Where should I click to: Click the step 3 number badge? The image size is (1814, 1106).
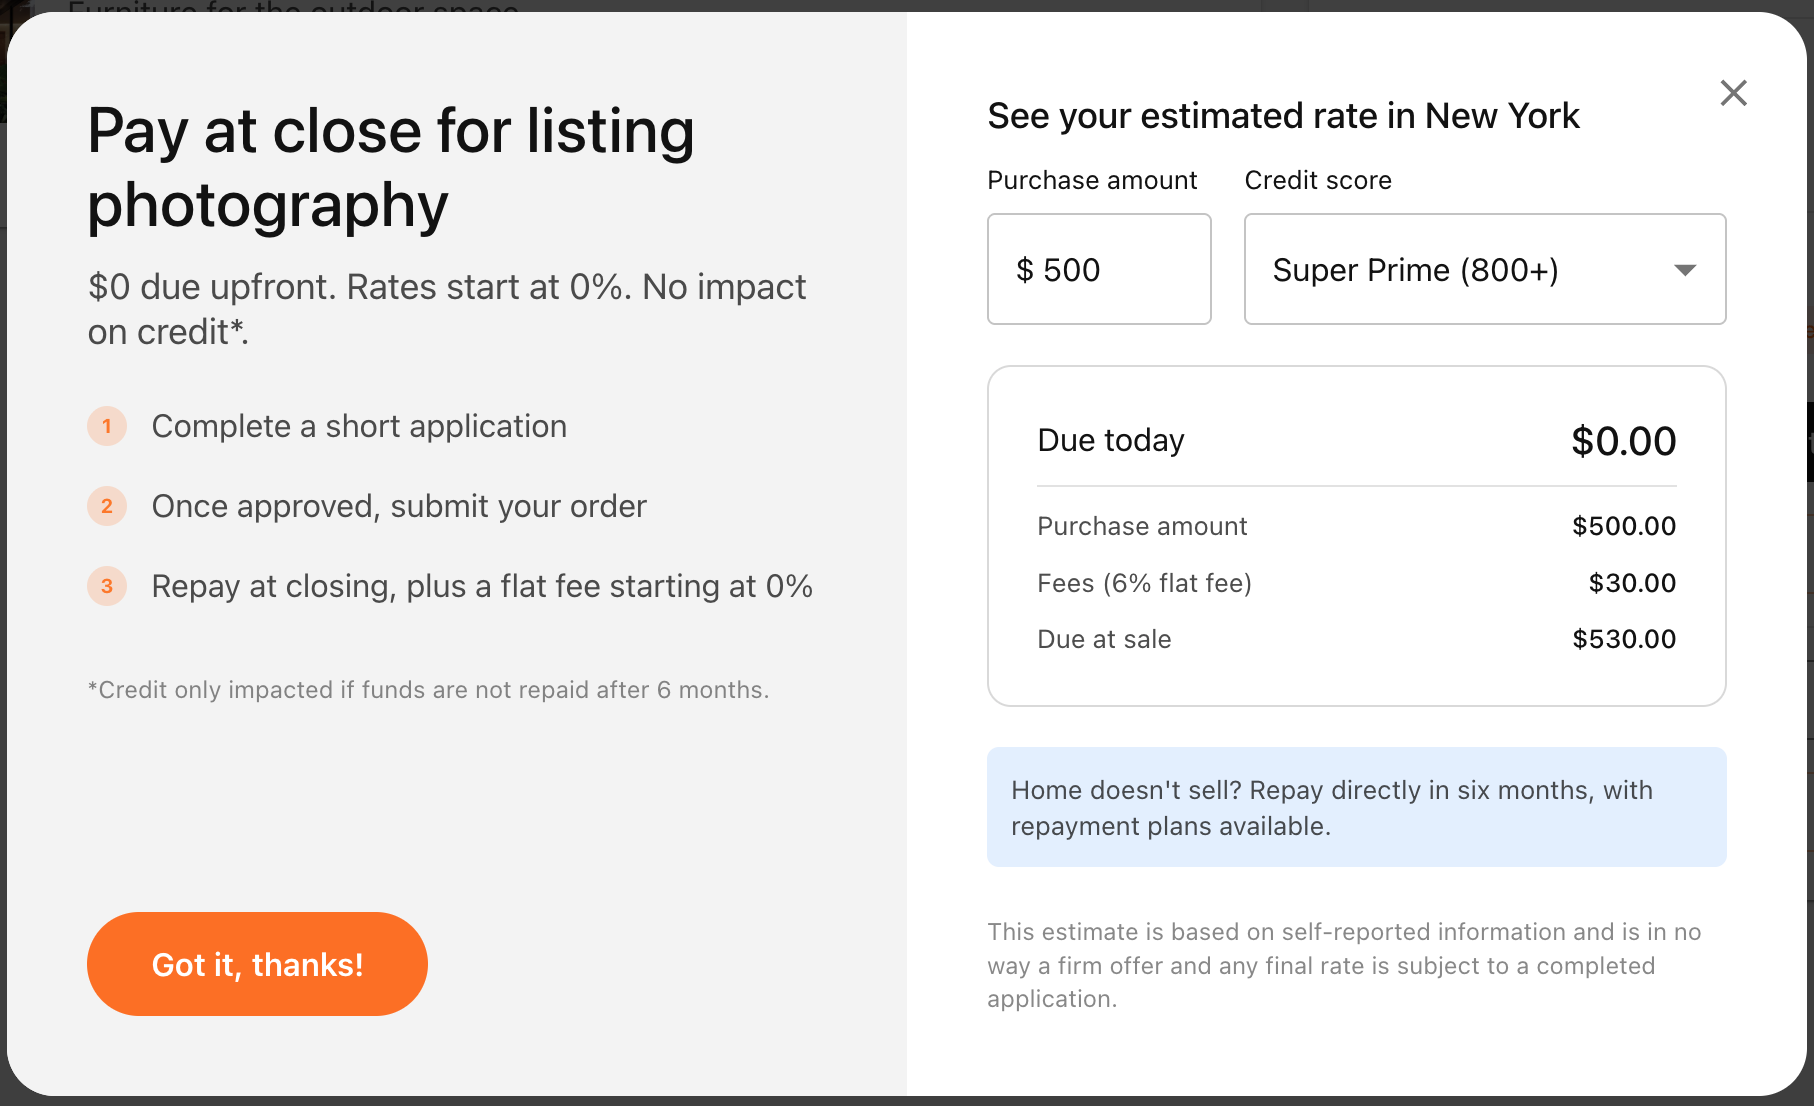[x=107, y=586]
